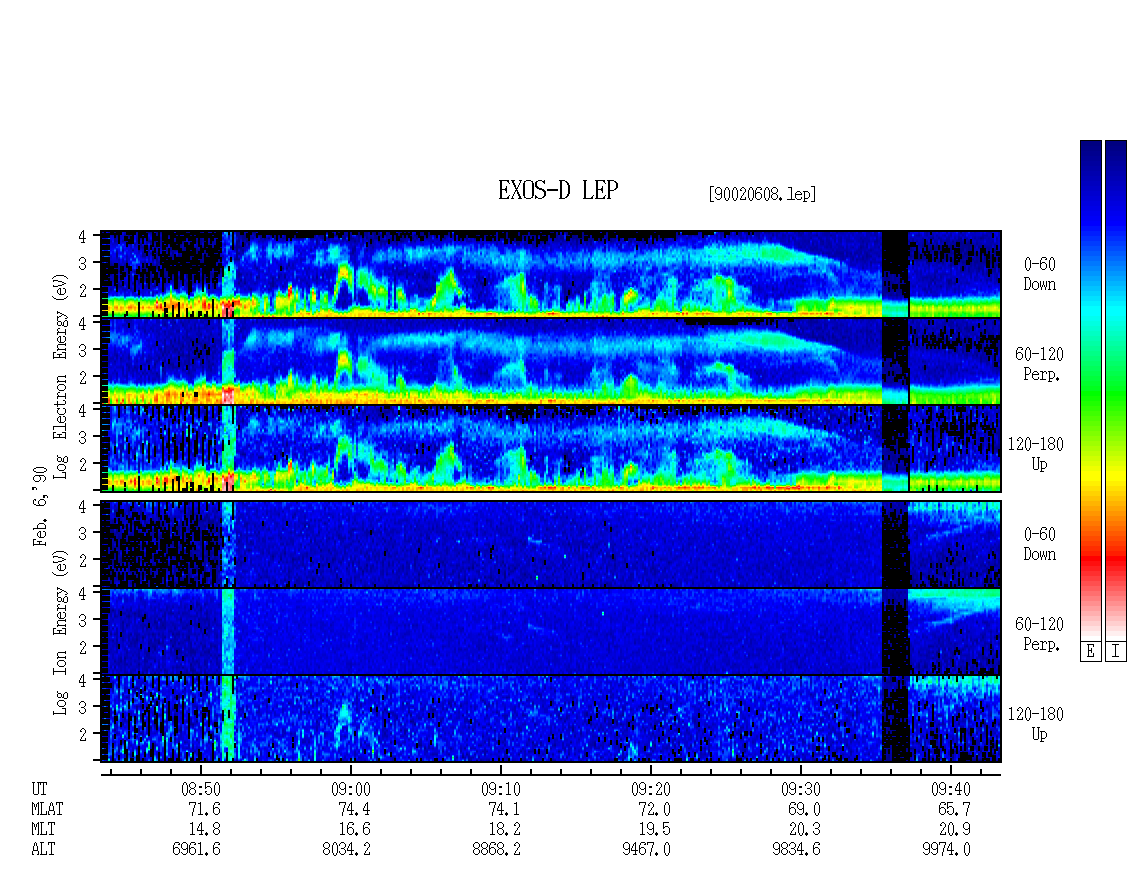Click the 09:10 UT time label

[501, 789]
